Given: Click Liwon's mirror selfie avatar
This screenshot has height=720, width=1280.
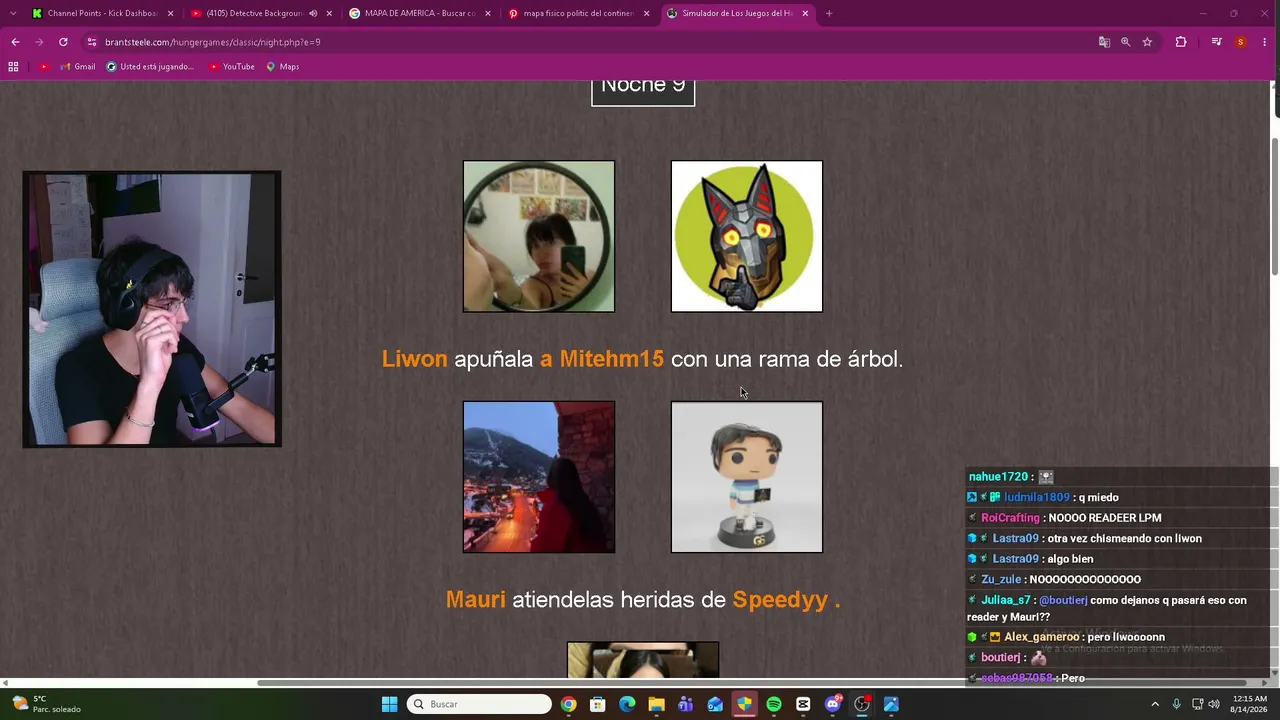Looking at the screenshot, I should pos(539,237).
